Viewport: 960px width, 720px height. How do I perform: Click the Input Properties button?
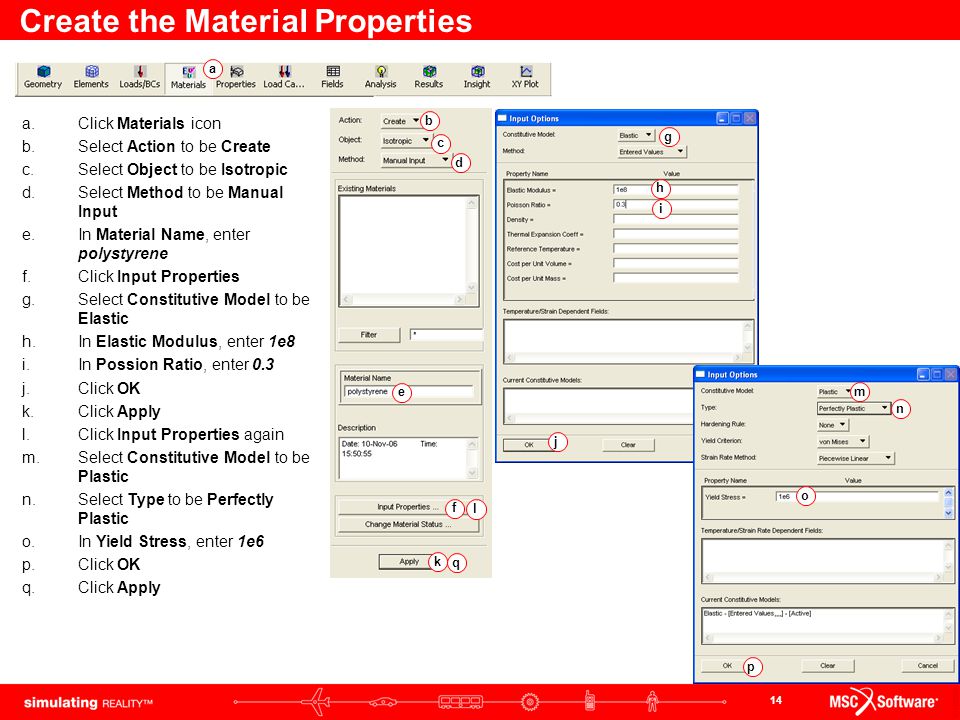coord(408,507)
